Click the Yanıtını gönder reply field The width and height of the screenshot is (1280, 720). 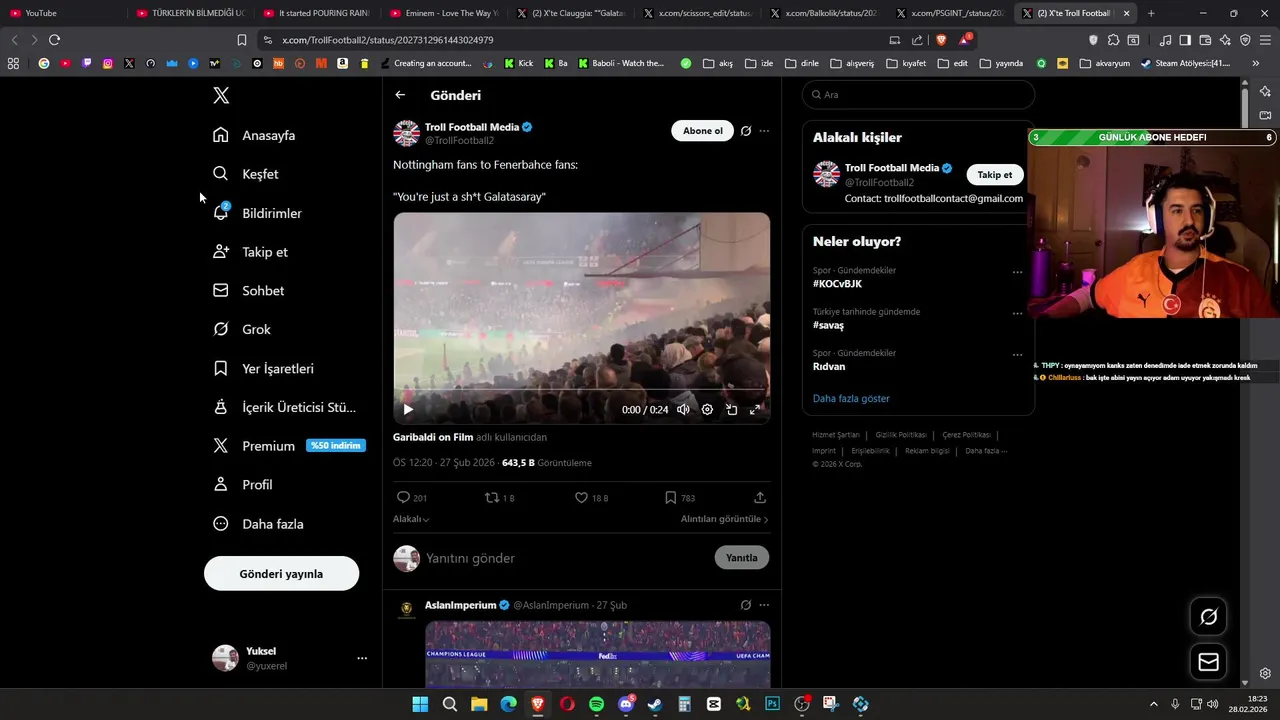pos(565,558)
